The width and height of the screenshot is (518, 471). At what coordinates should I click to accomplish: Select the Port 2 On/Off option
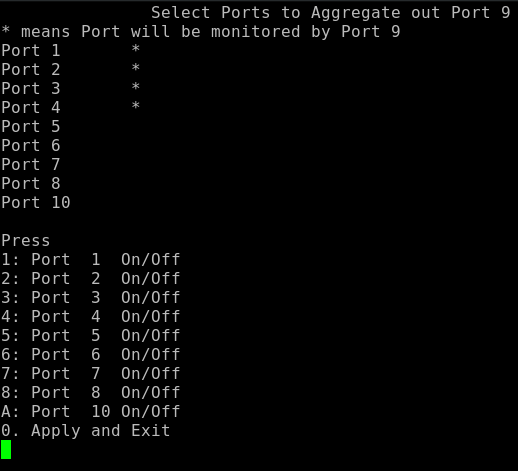tap(91, 278)
